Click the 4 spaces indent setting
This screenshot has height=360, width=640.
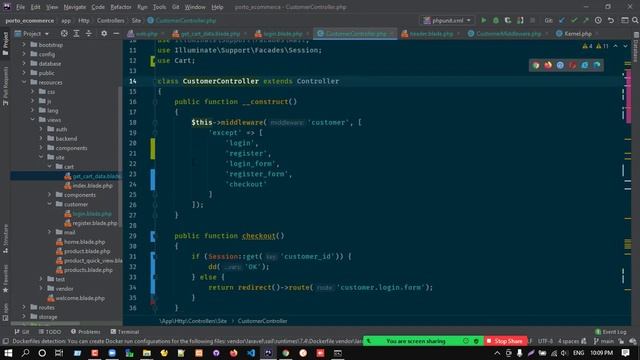point(569,341)
